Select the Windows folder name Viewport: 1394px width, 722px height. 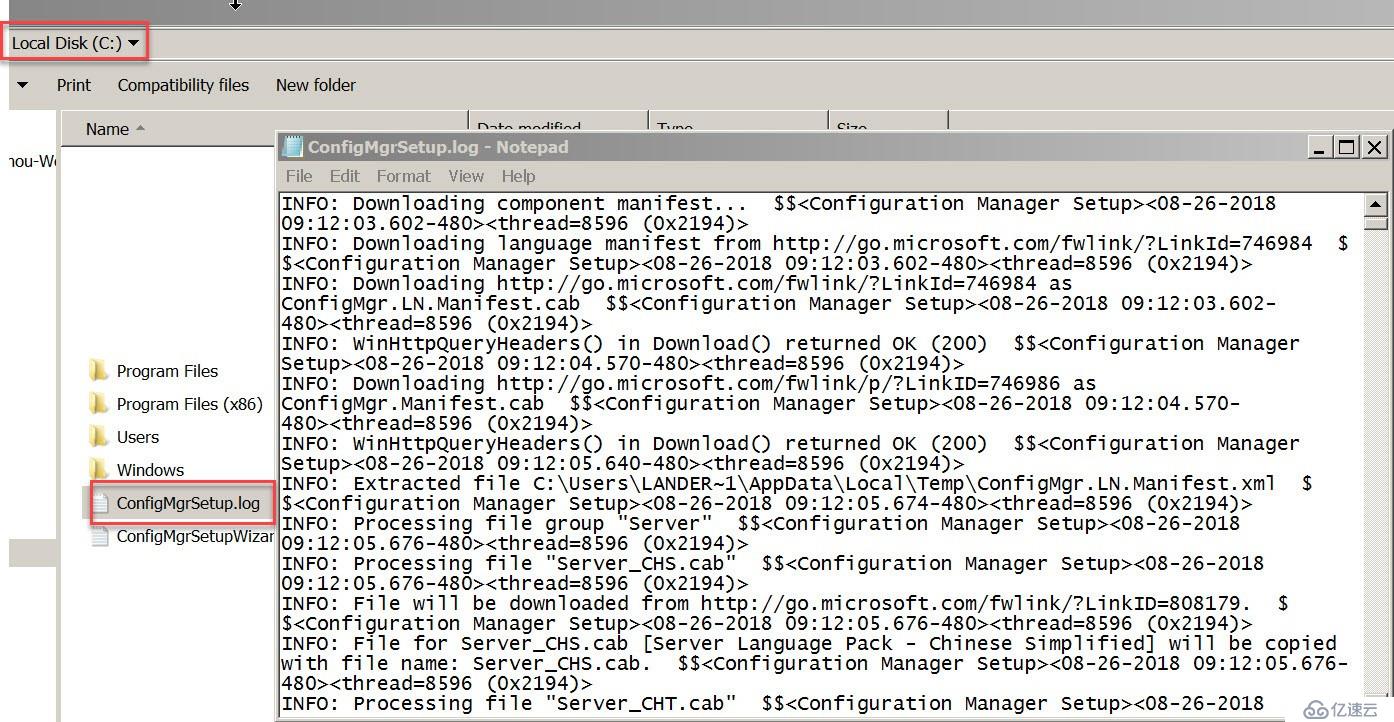click(150, 470)
